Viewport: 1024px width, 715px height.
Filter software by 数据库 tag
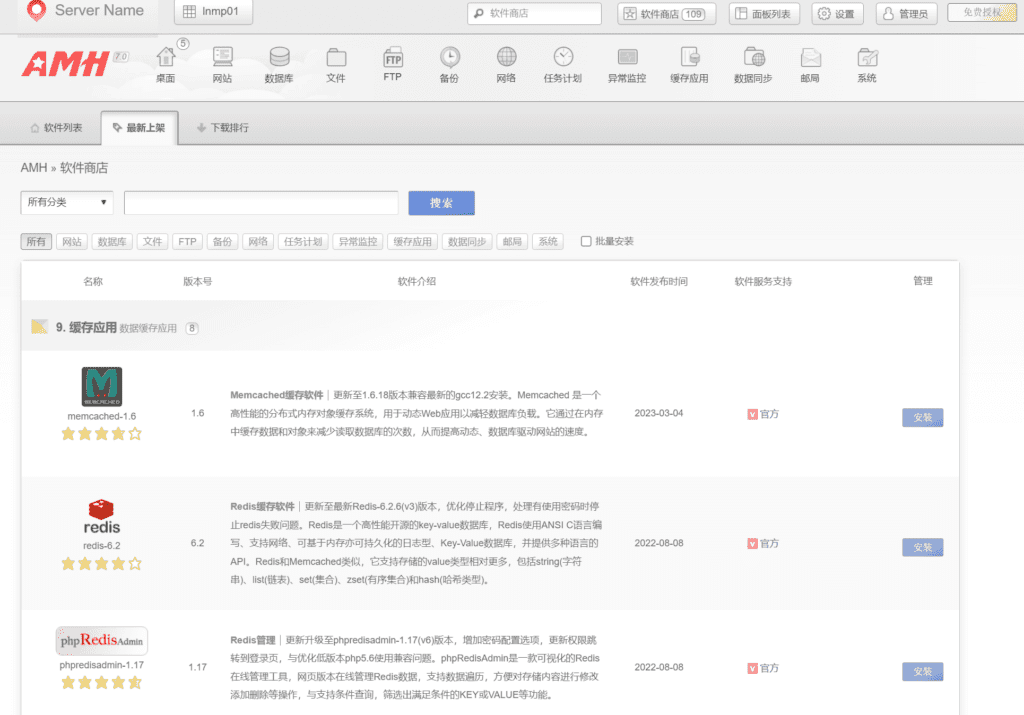point(112,242)
